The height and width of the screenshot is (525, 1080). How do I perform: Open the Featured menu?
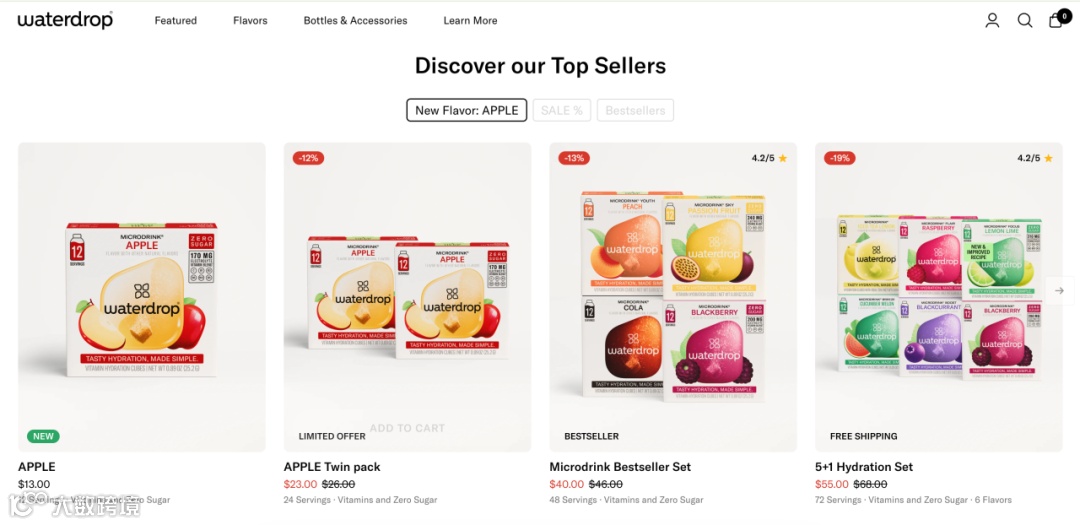click(x=176, y=21)
